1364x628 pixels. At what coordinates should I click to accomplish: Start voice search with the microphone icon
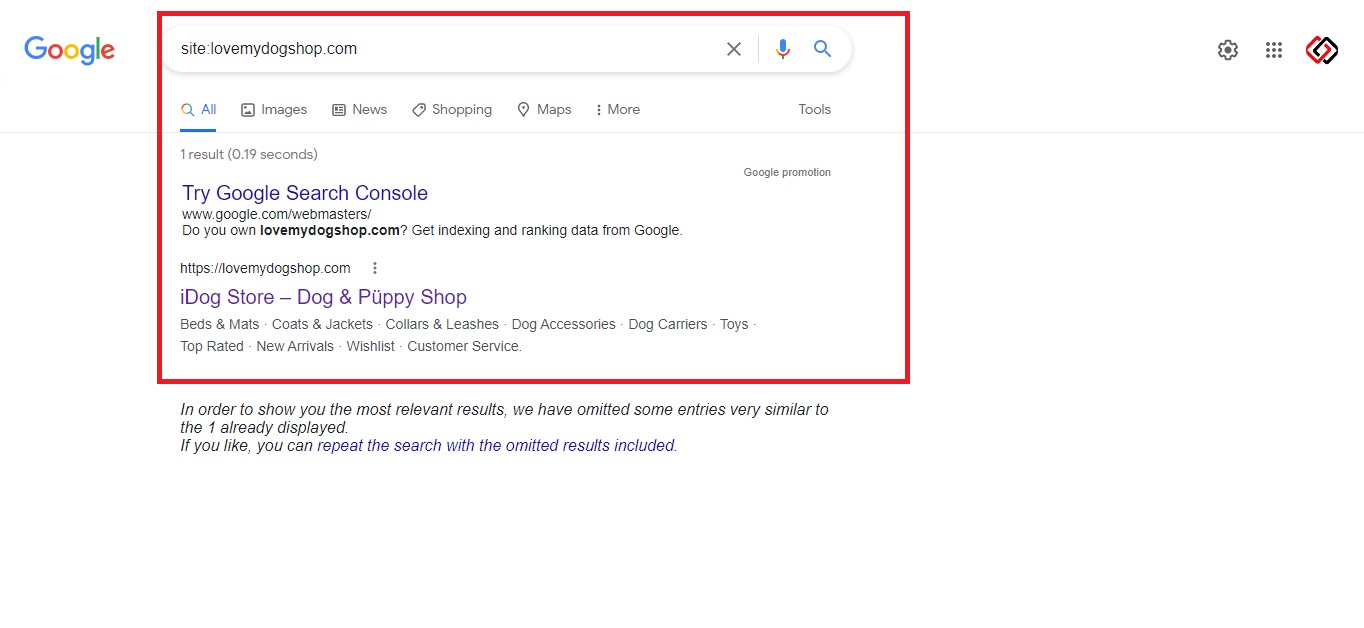click(x=783, y=49)
